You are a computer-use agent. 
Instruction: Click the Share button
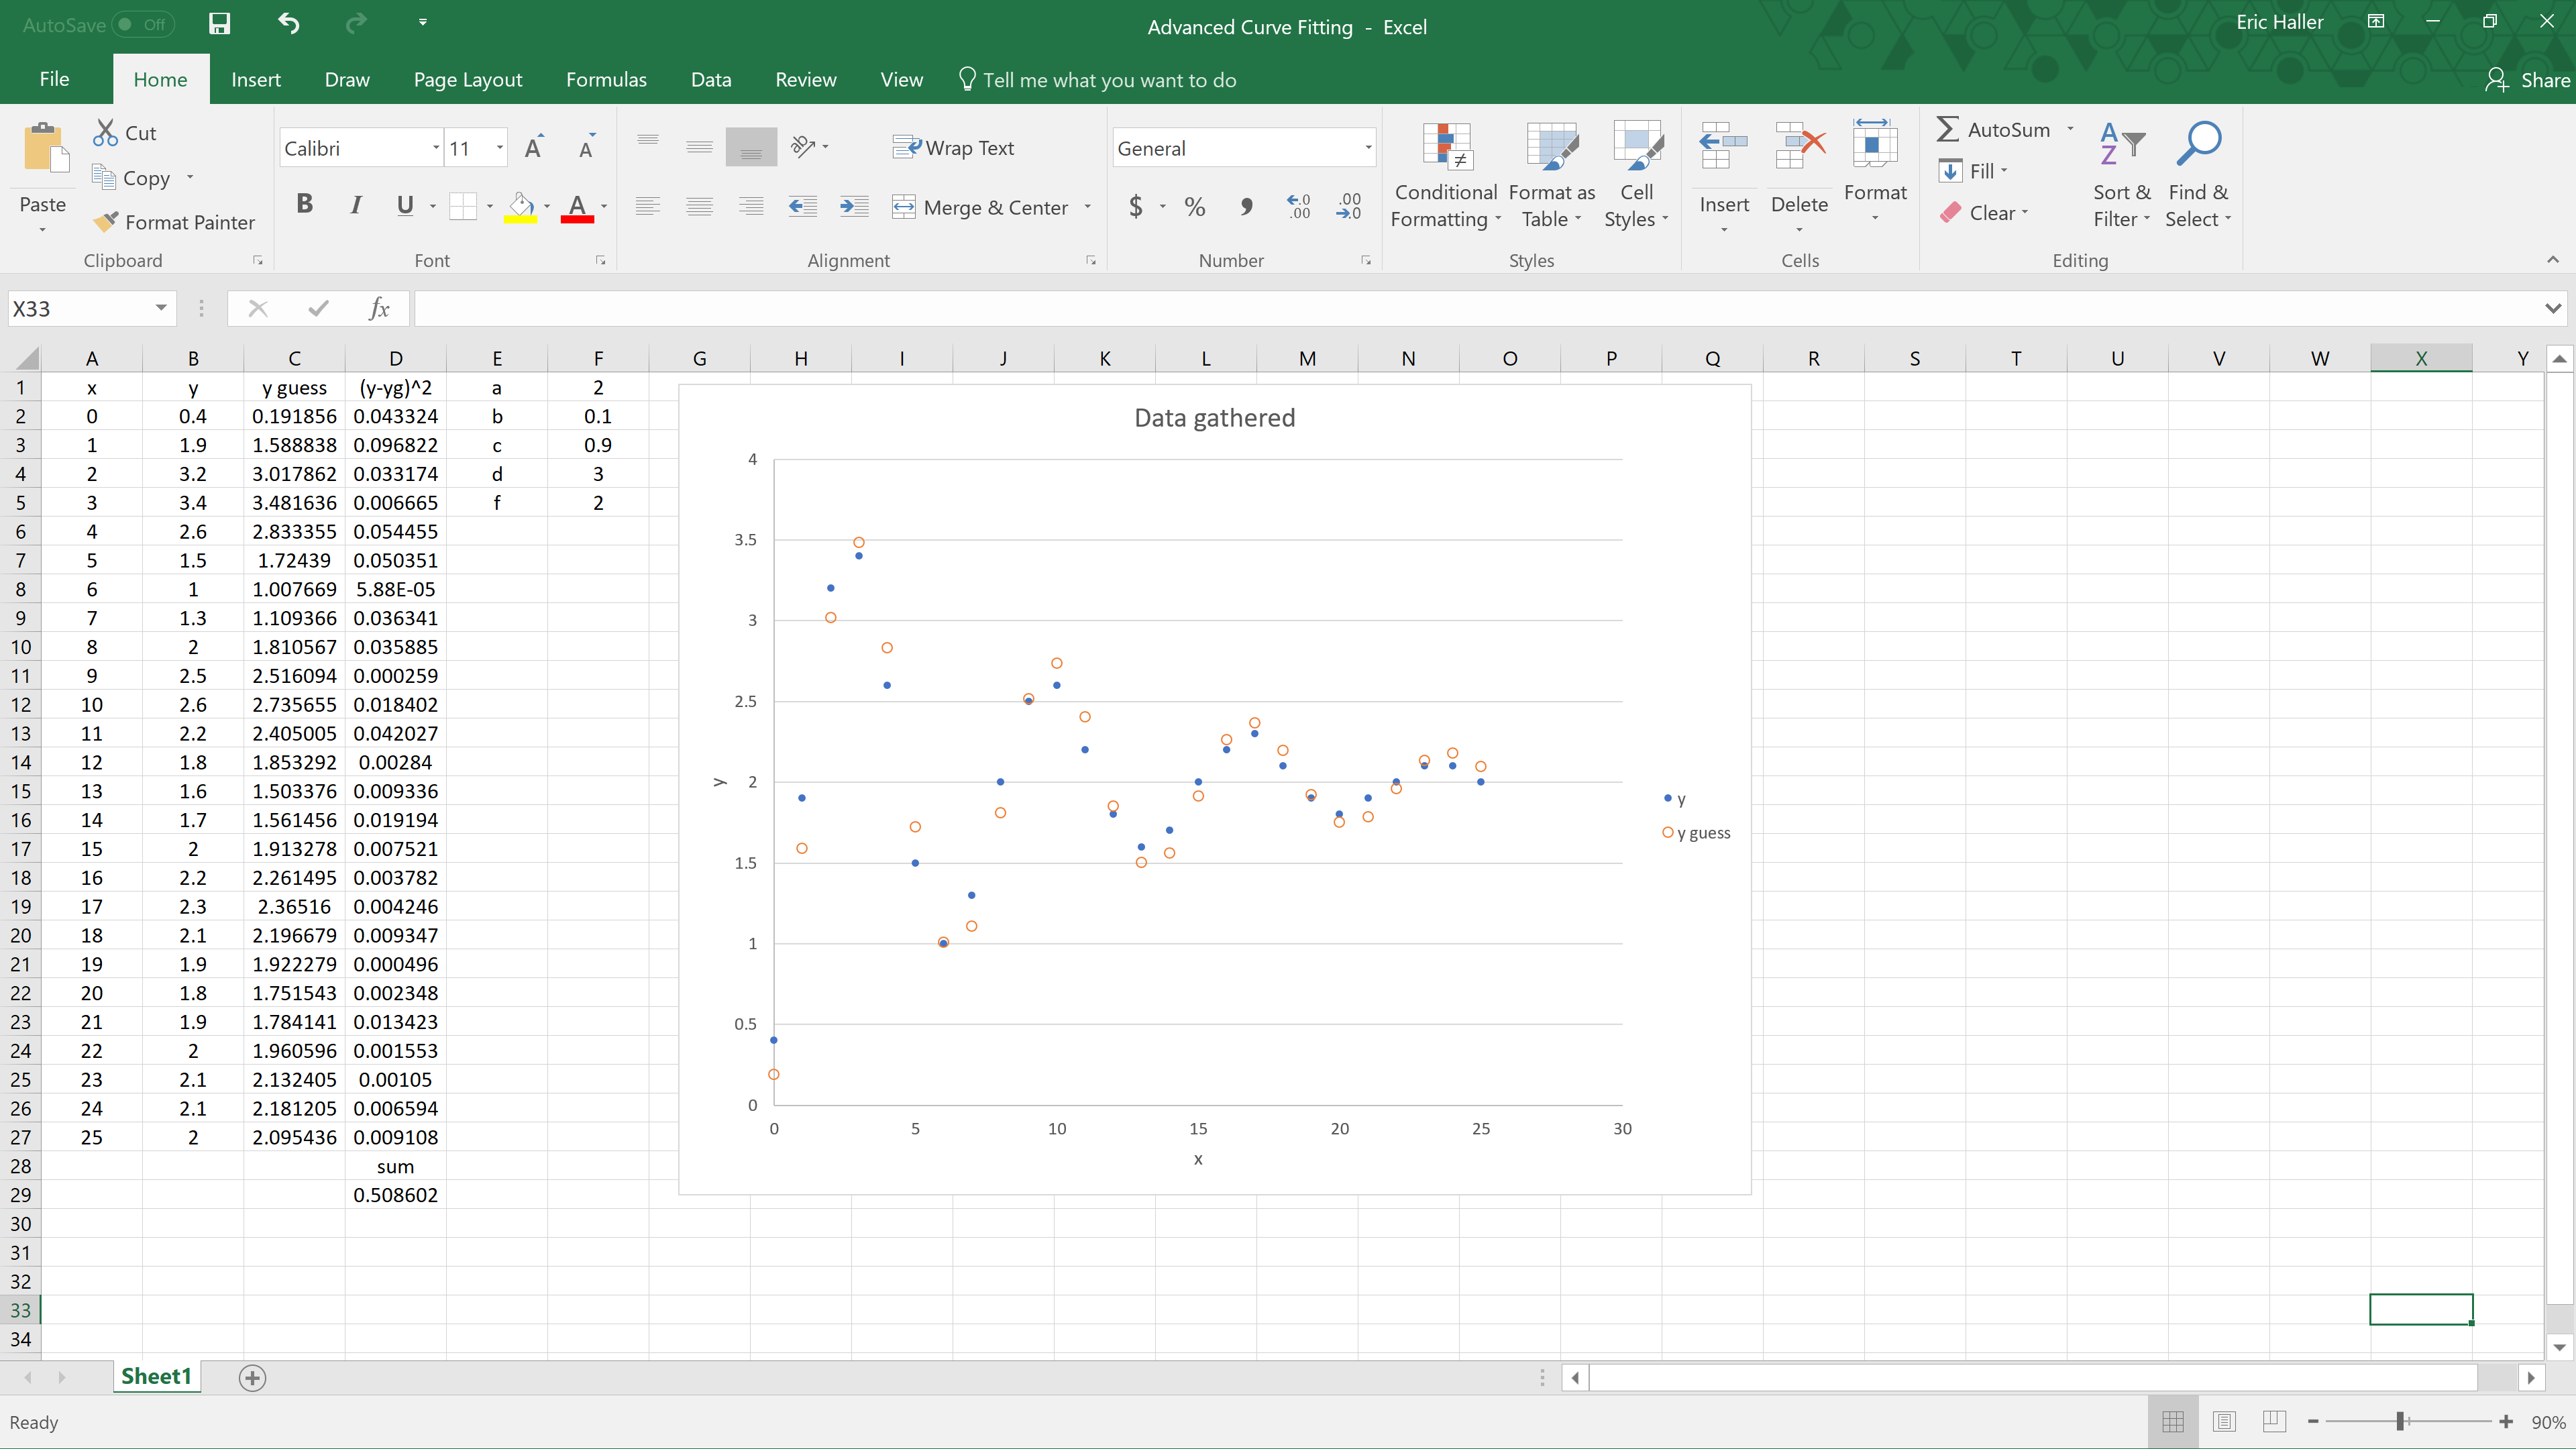click(x=2527, y=79)
